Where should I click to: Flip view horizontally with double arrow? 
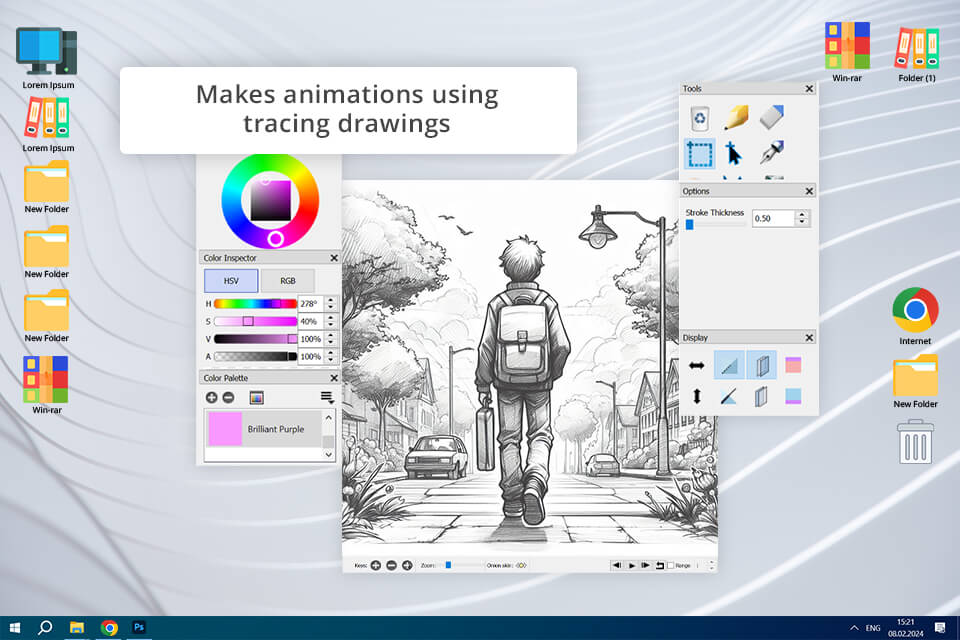coord(696,366)
